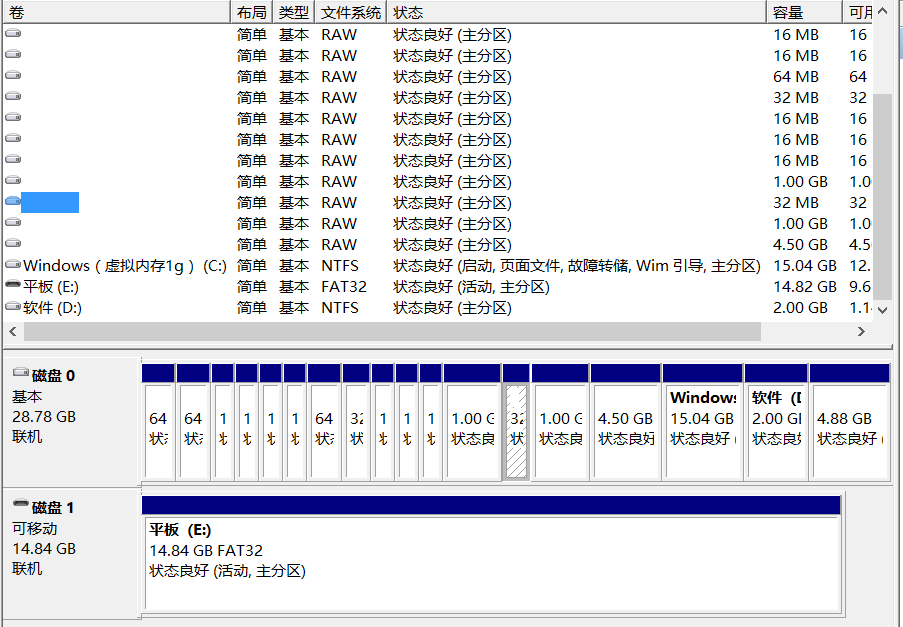Click the drive icon of the highlighted volume row

(x=13, y=202)
